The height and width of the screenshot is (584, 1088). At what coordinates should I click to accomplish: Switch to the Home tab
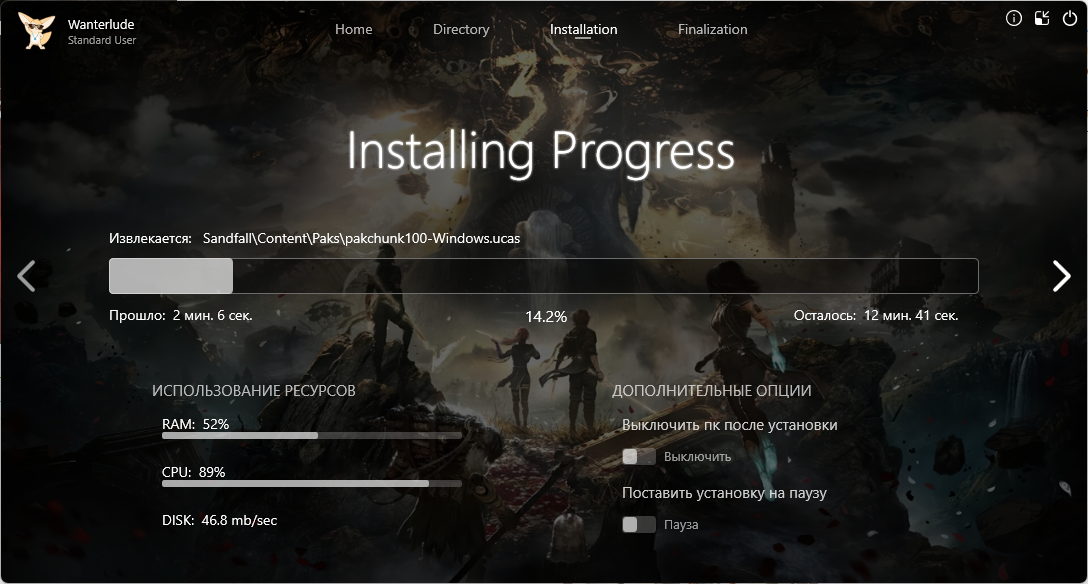pyautogui.click(x=353, y=30)
